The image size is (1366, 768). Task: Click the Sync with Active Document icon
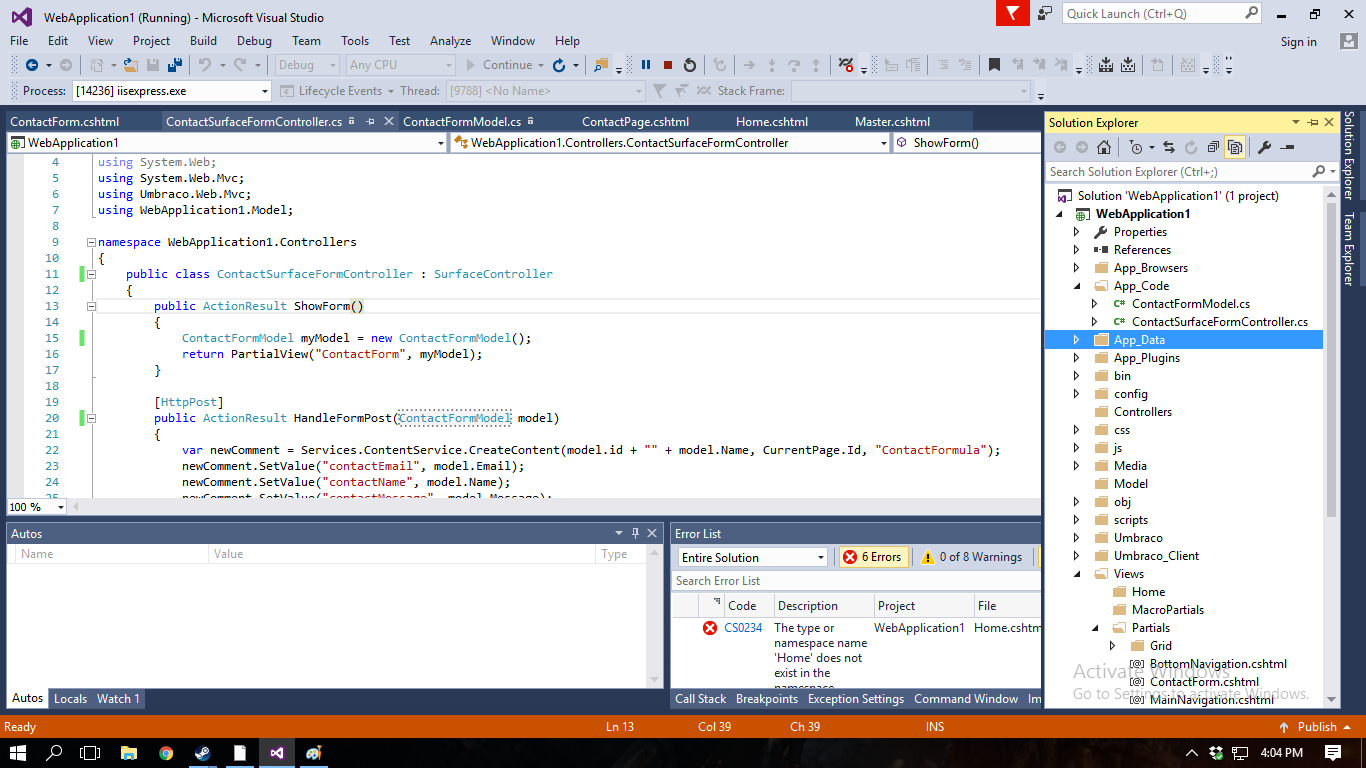tap(1168, 147)
